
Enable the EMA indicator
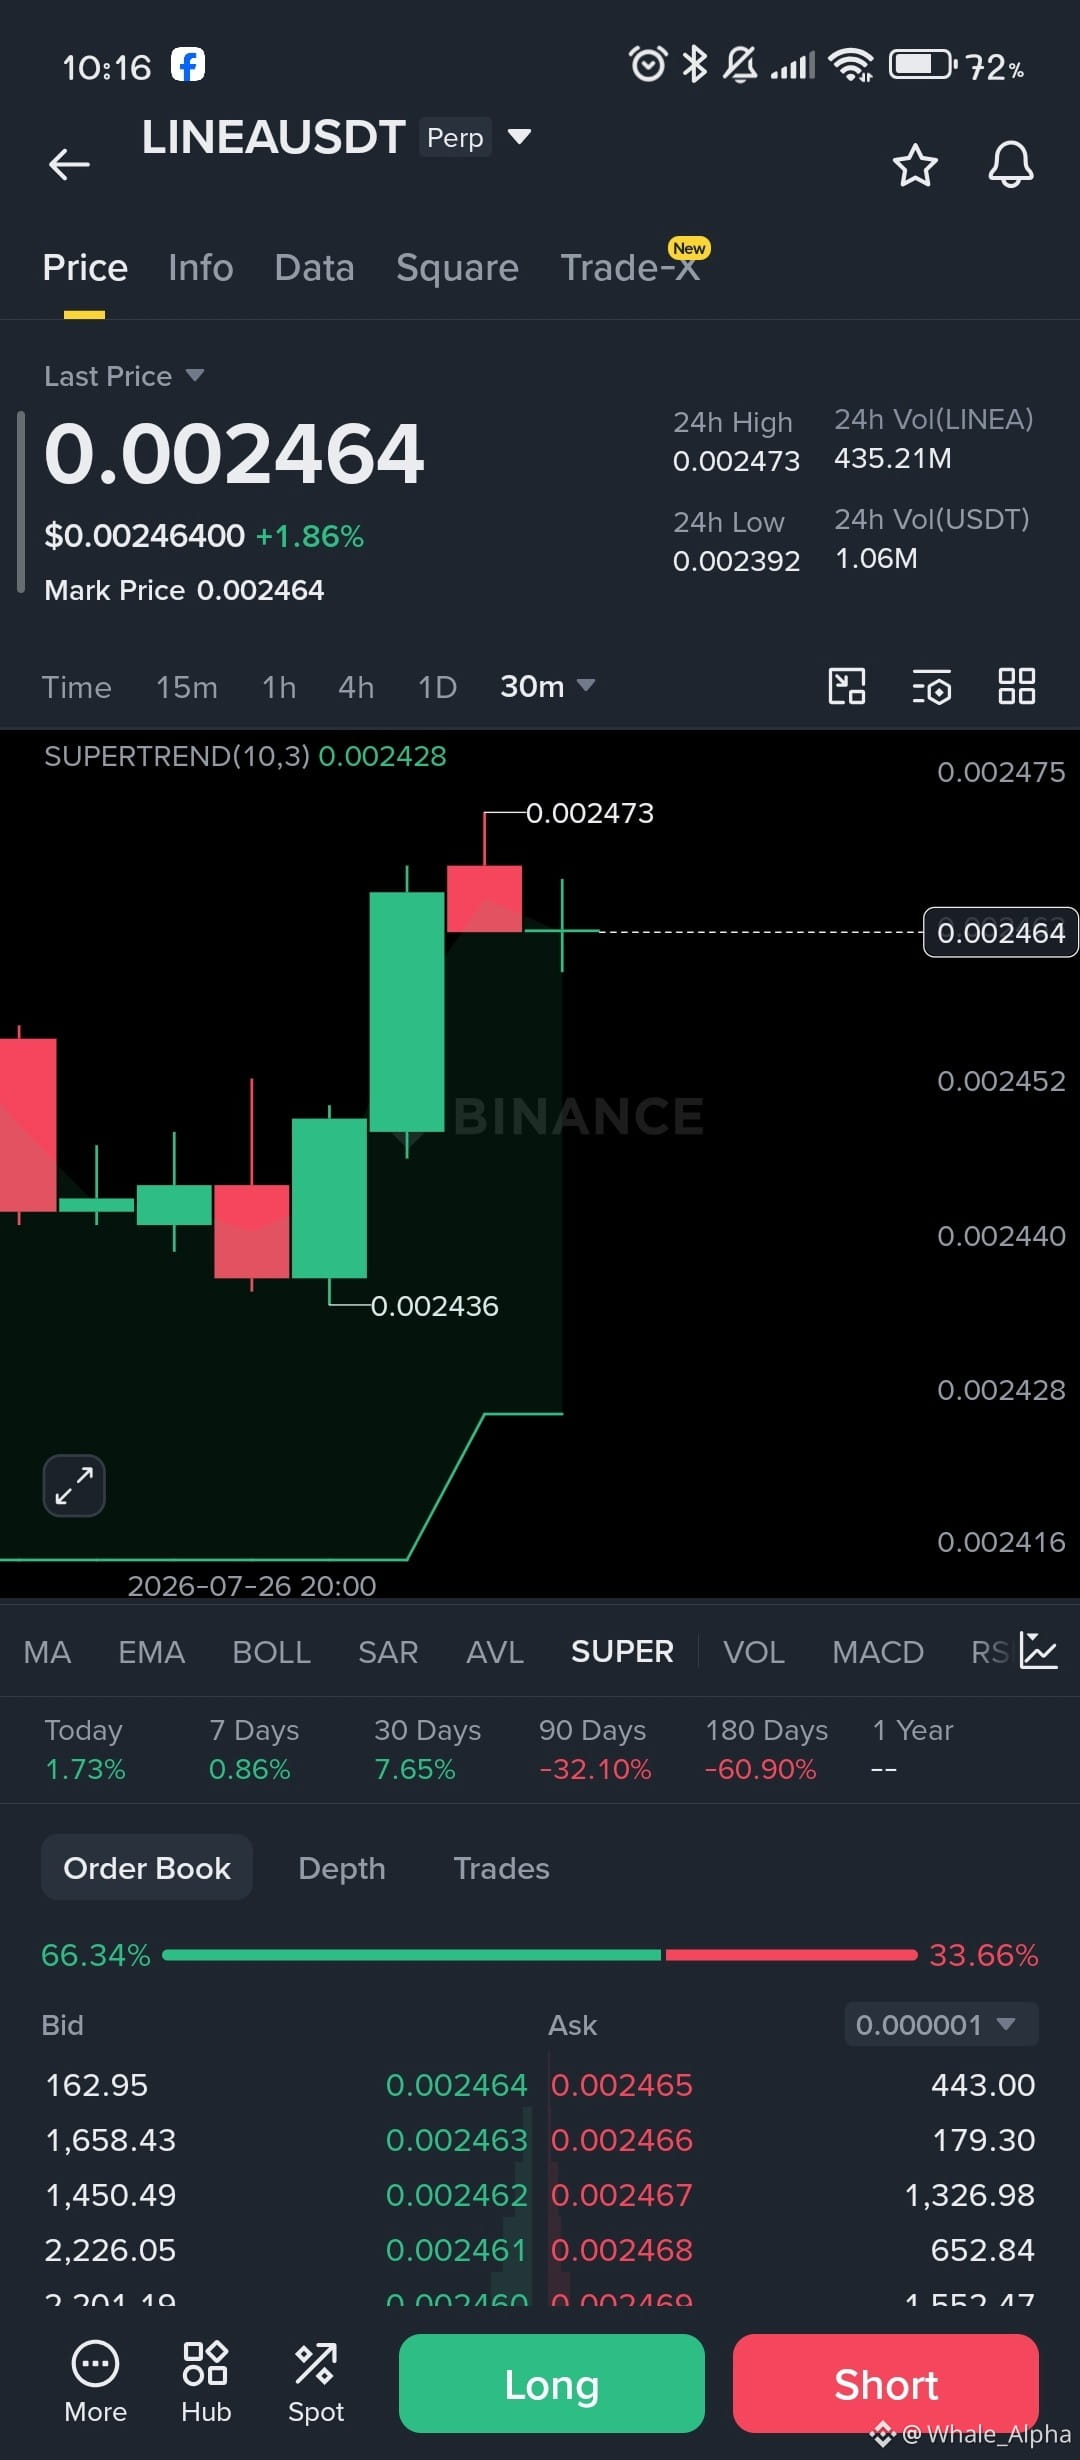pyautogui.click(x=152, y=1652)
